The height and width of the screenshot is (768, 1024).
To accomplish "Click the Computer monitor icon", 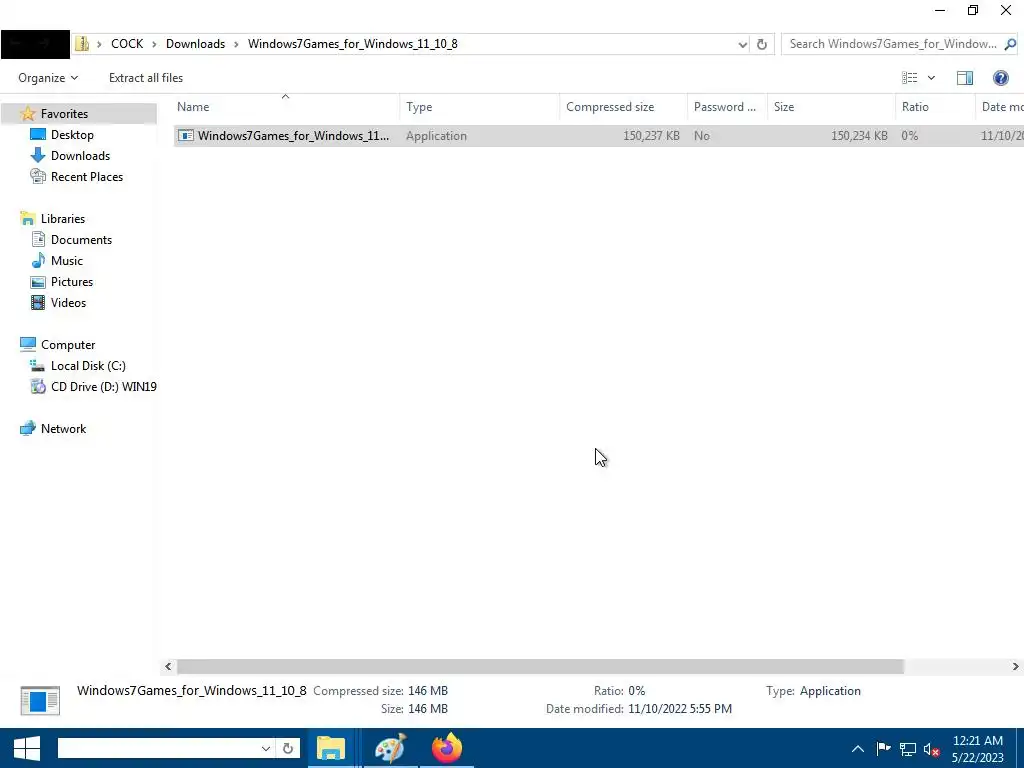I will [27, 344].
